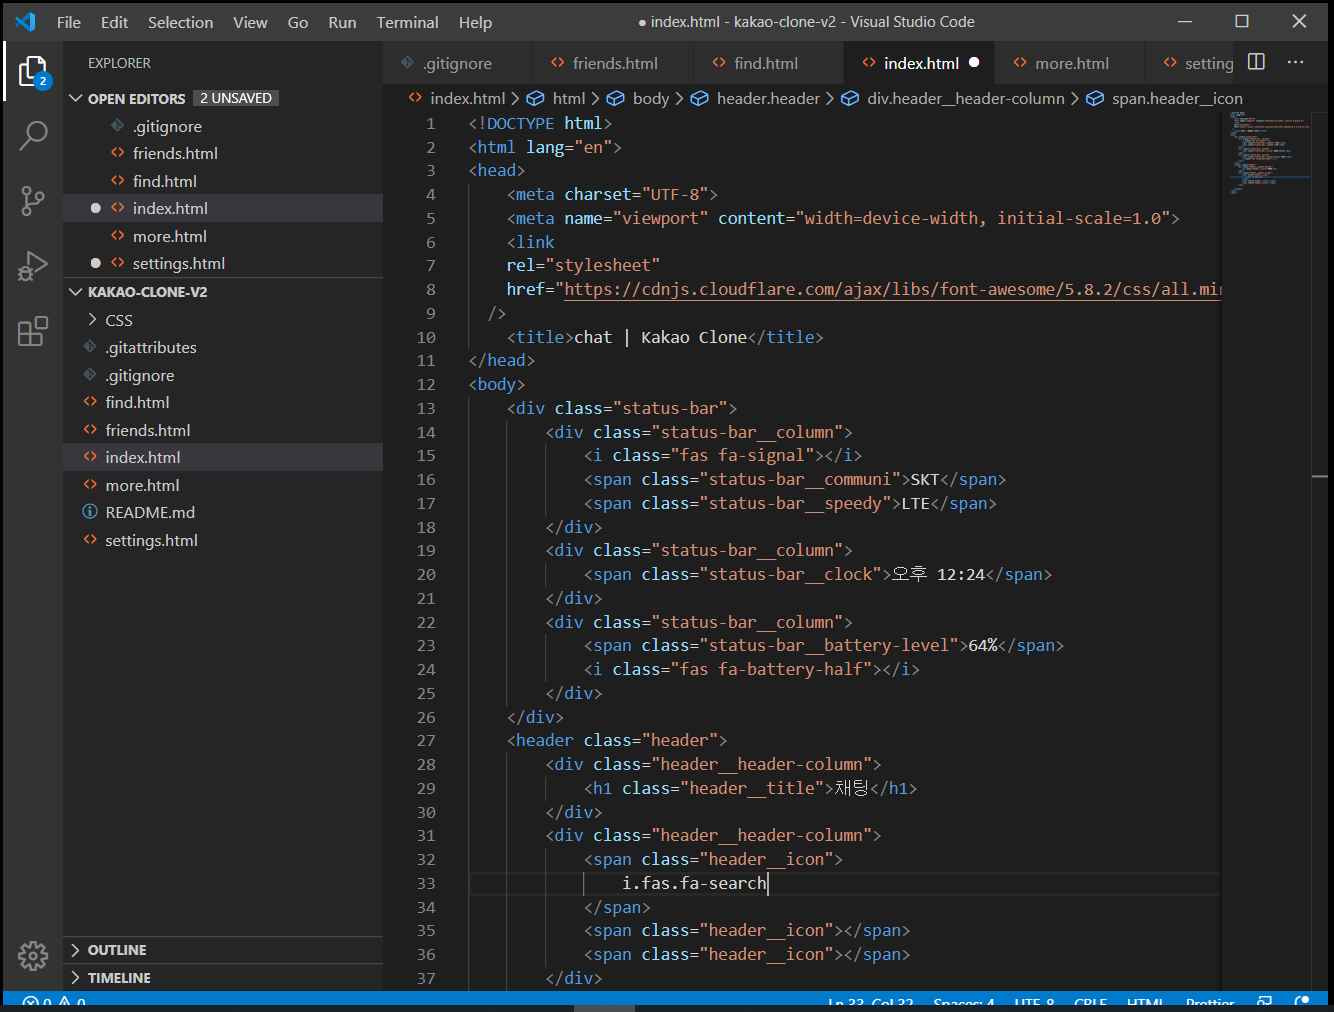Open the Edit menu
This screenshot has width=1334, height=1012.
pyautogui.click(x=114, y=22)
